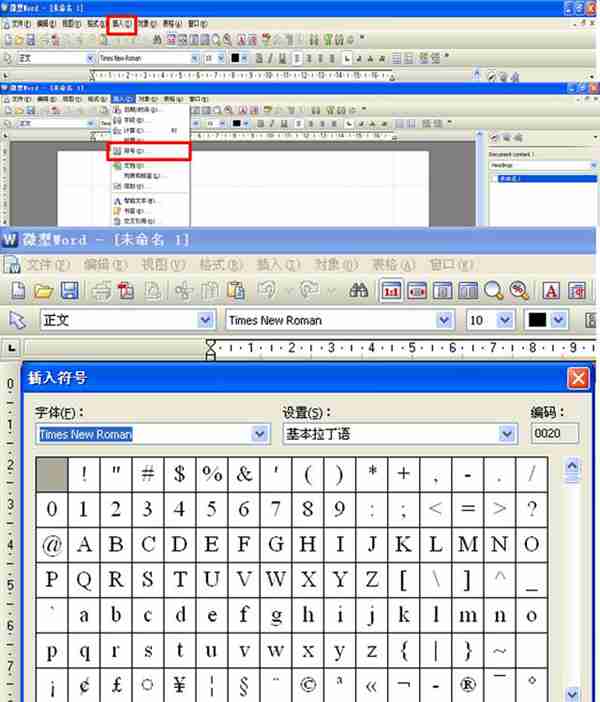Choose red-boxed 符号 item in middle window menu
This screenshot has height=702, width=600.
tap(149, 151)
